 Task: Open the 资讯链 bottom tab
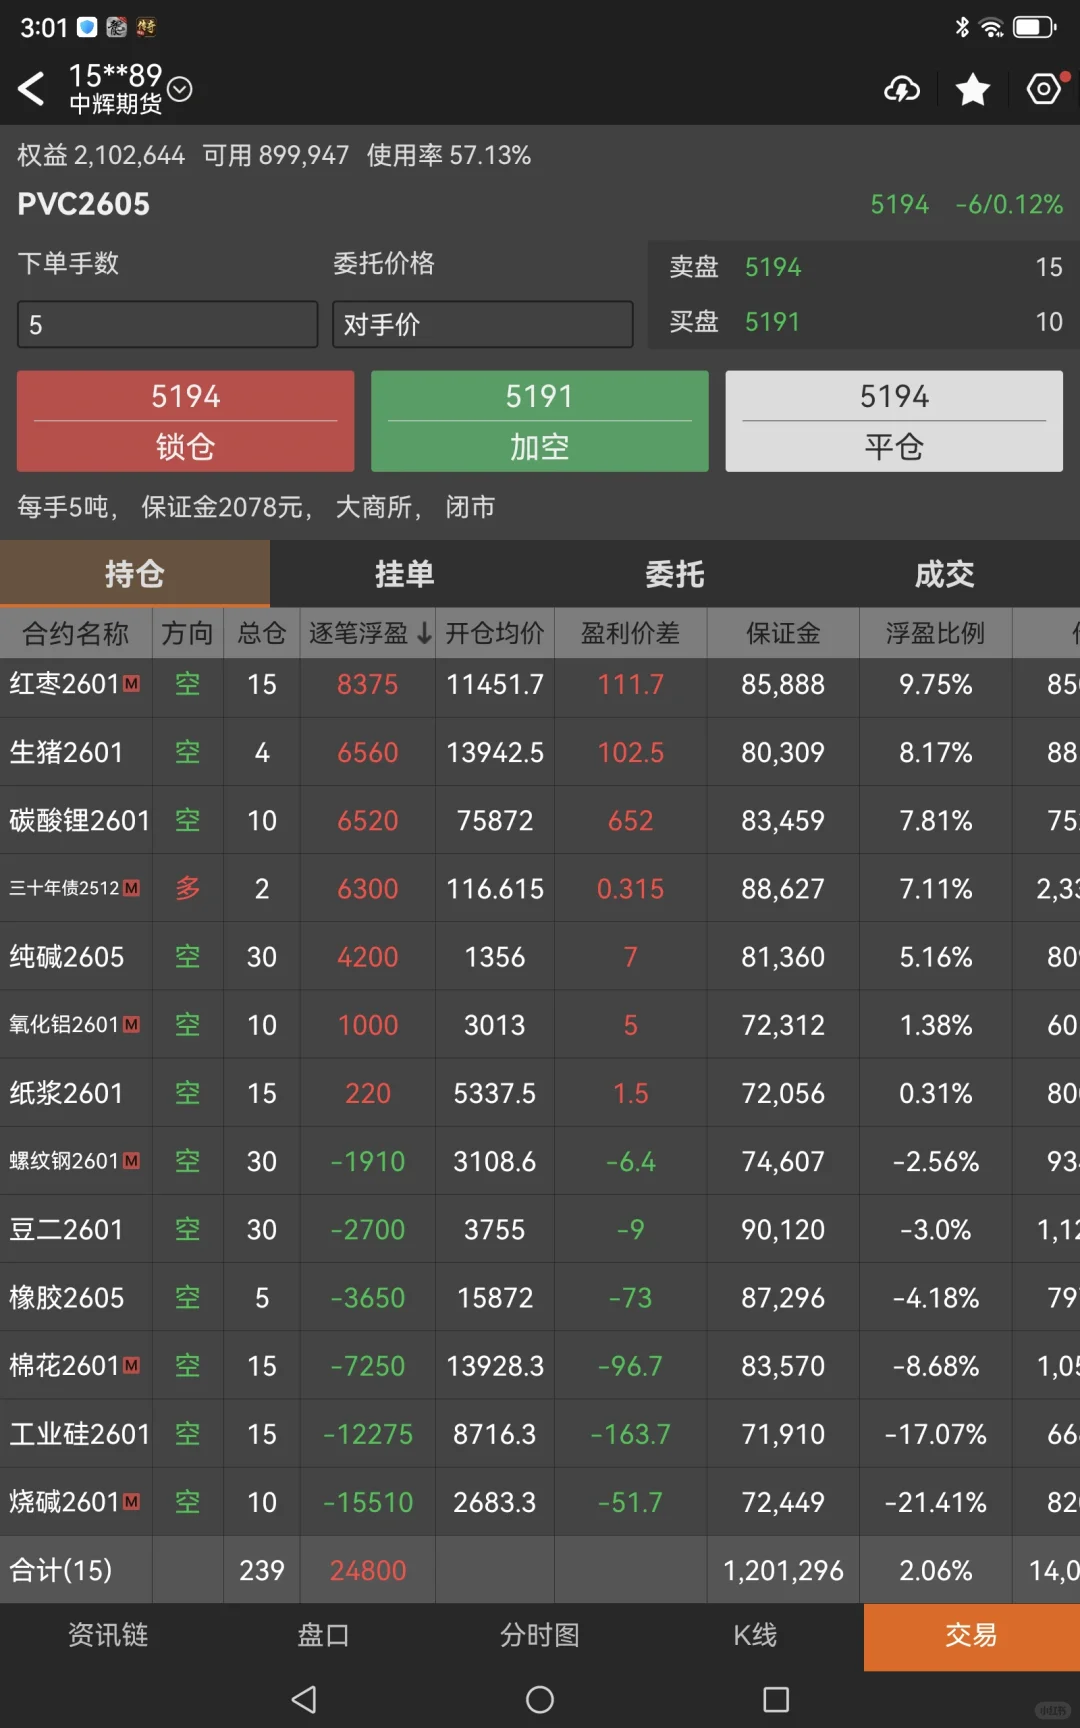coord(108,1635)
